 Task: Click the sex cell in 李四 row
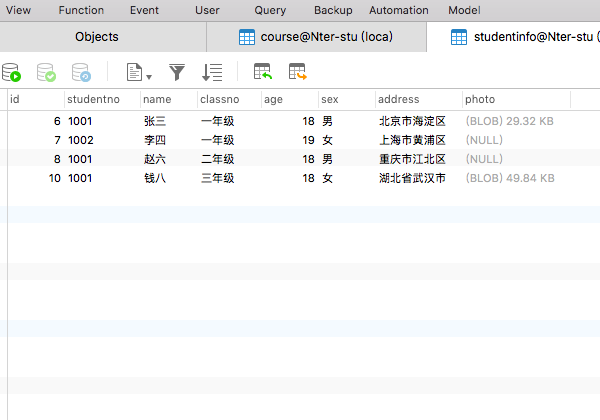click(x=327, y=140)
